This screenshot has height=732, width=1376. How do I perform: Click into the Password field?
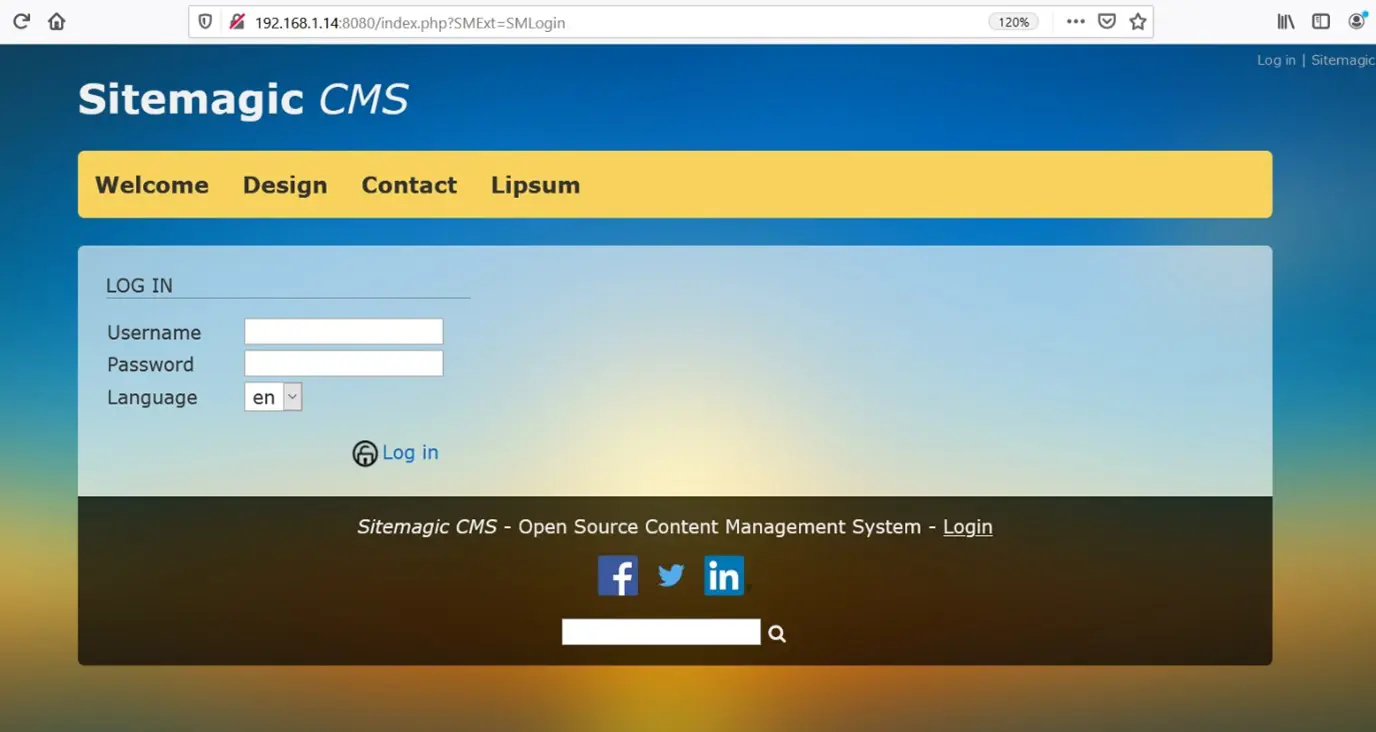pos(343,364)
